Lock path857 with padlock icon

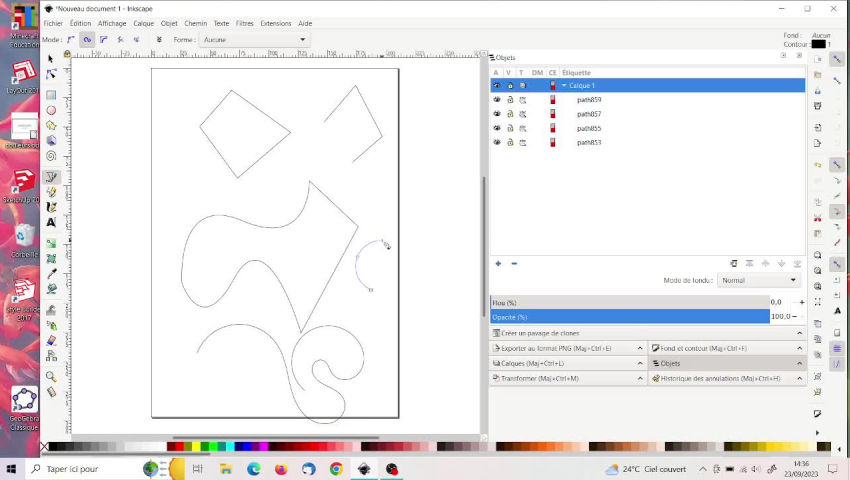click(510, 114)
